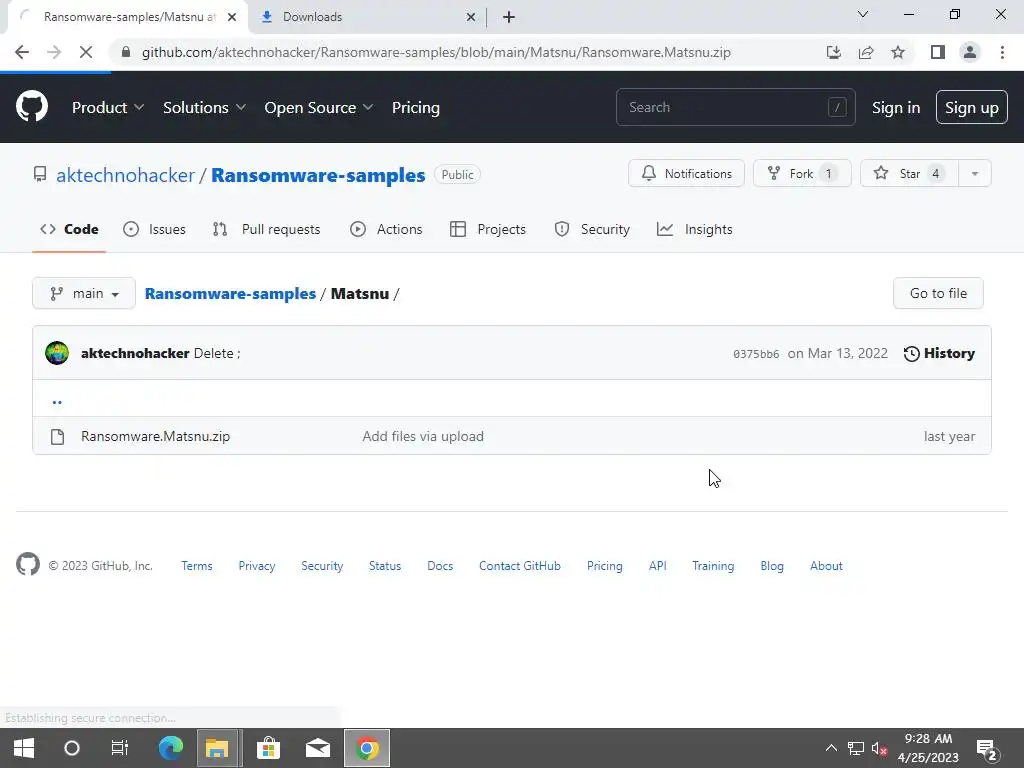Open the Pull requests tab
The width and height of the screenshot is (1024, 768).
[266, 229]
